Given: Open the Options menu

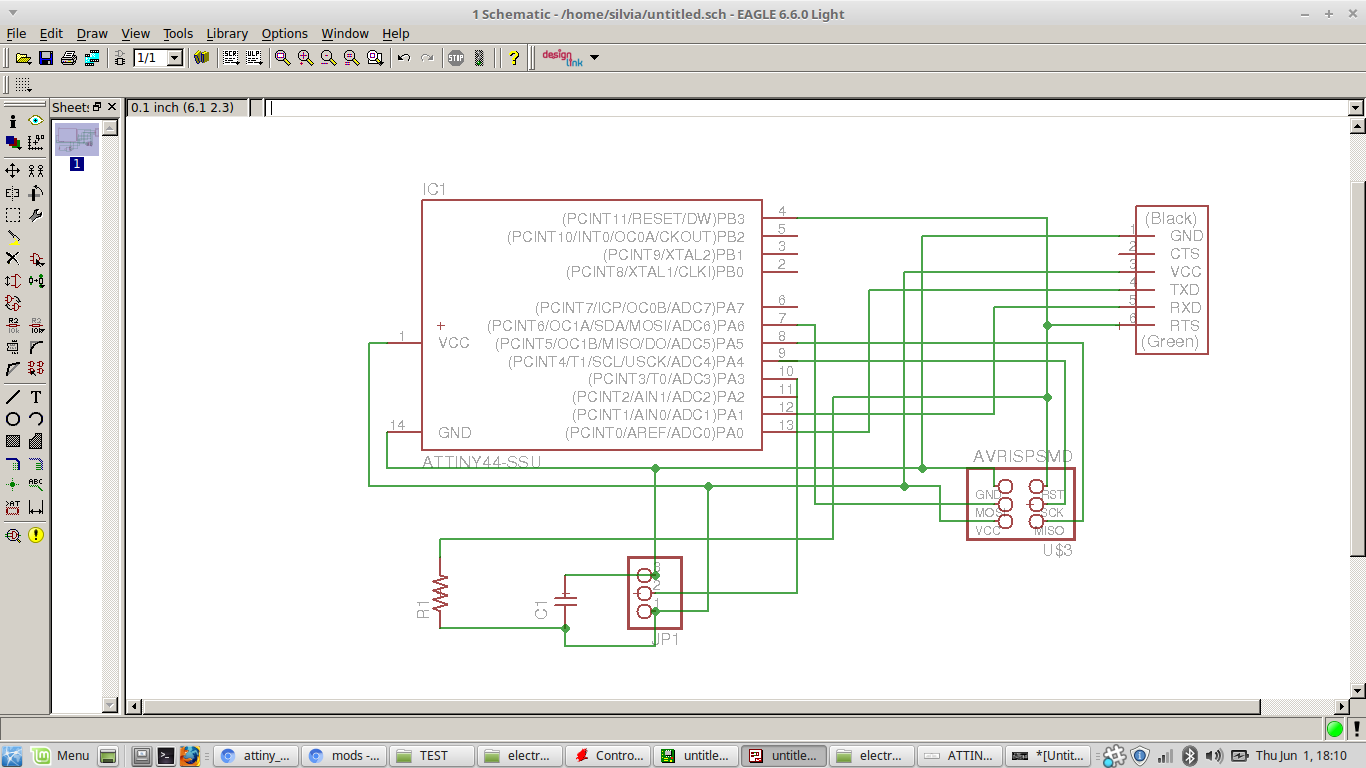Looking at the screenshot, I should coord(285,33).
